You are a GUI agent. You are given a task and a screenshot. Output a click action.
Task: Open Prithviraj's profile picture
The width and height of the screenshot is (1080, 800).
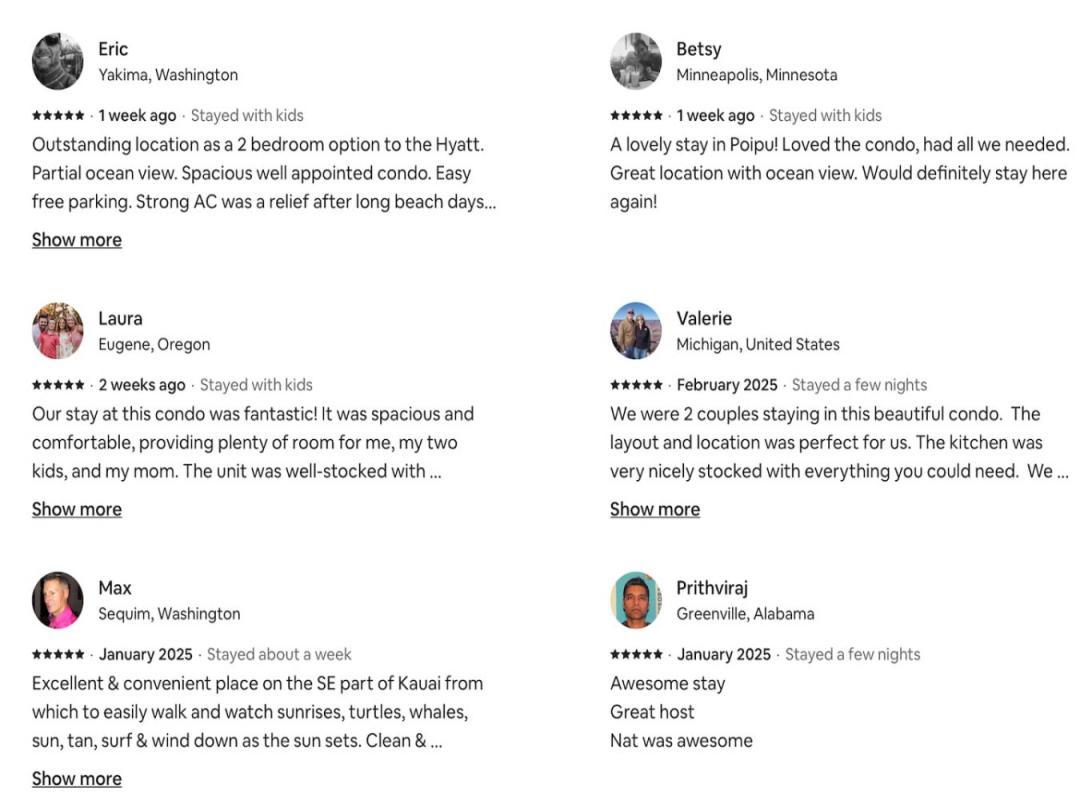point(636,600)
